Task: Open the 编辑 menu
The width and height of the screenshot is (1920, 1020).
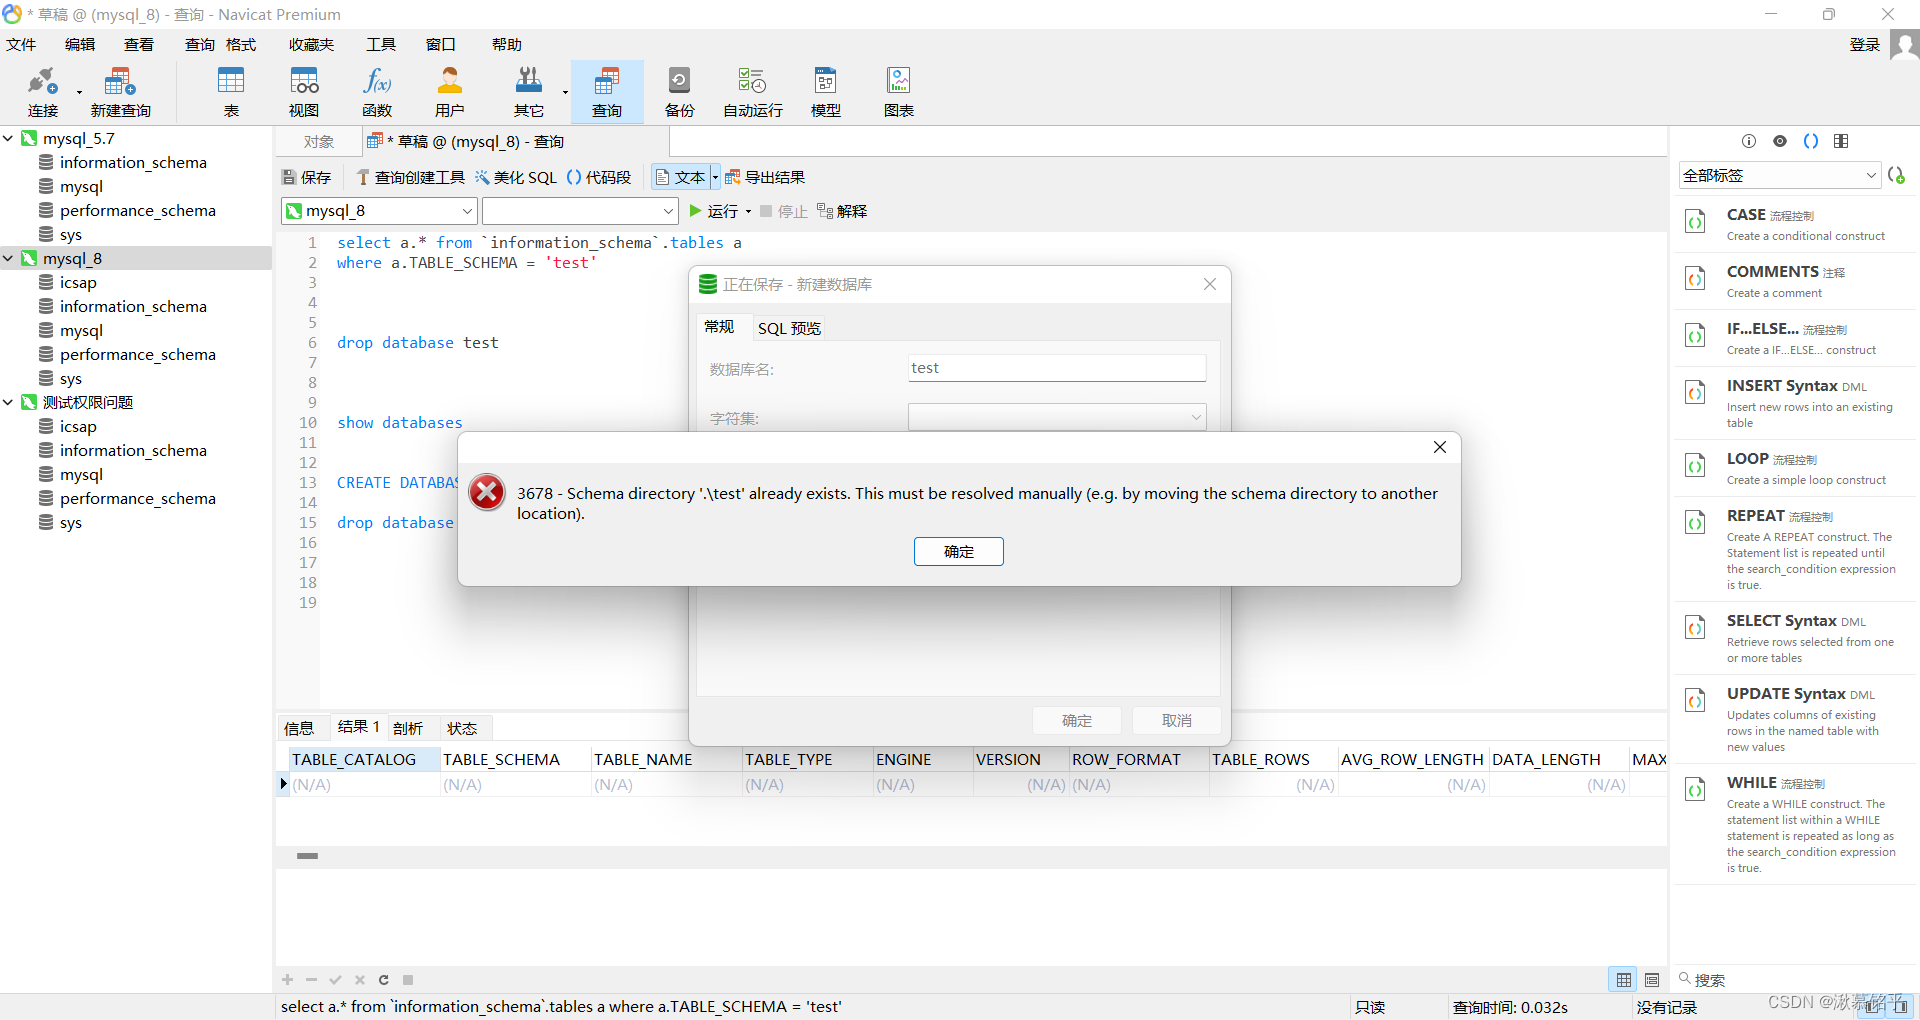Action: click(x=80, y=44)
